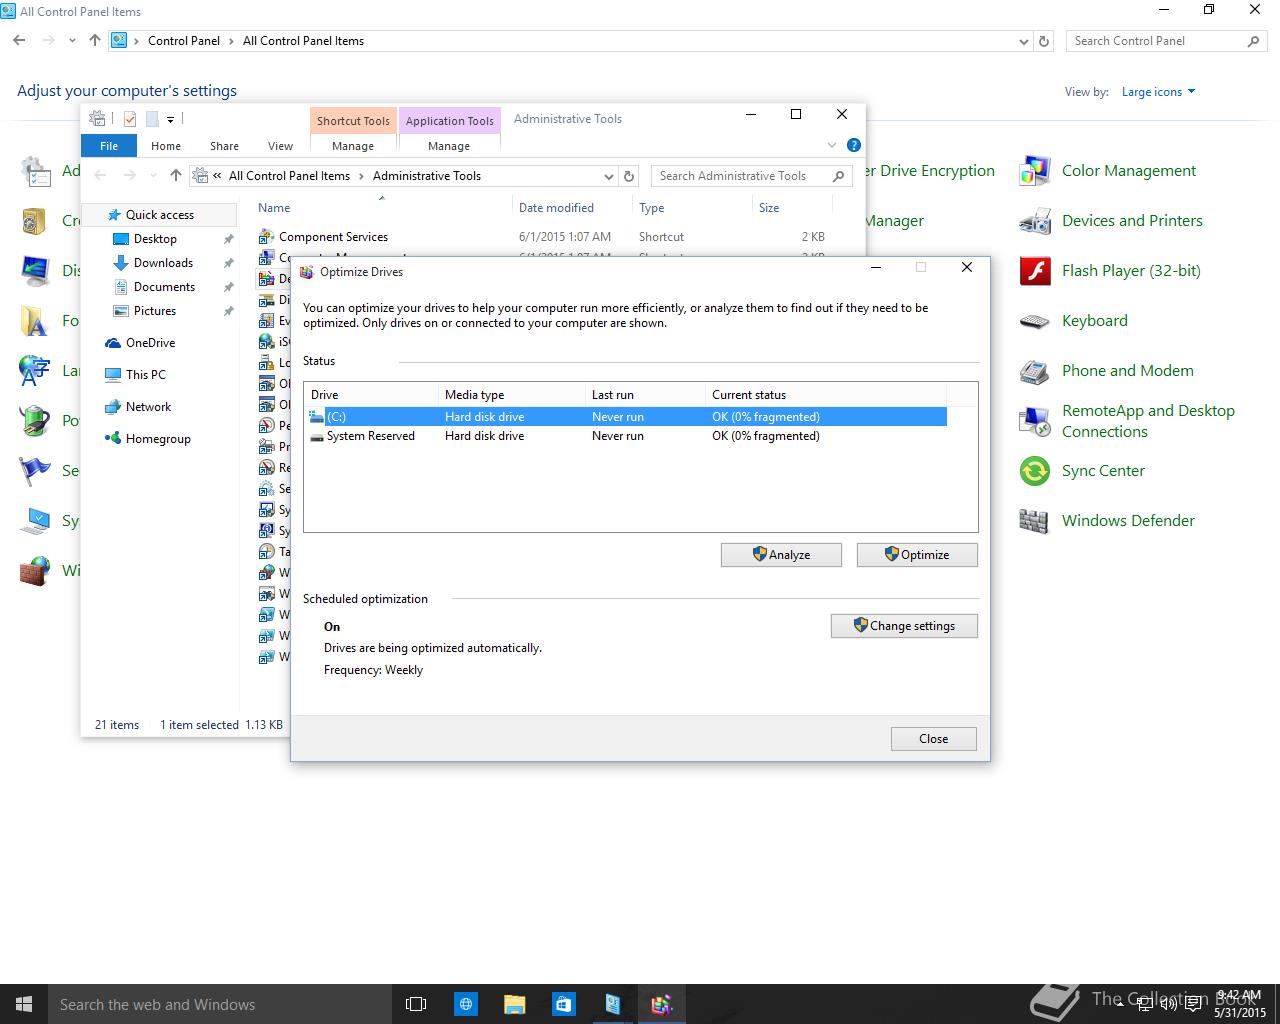Open Help in Administrative Tools window
Image resolution: width=1280 pixels, height=1024 pixels.
coord(853,145)
